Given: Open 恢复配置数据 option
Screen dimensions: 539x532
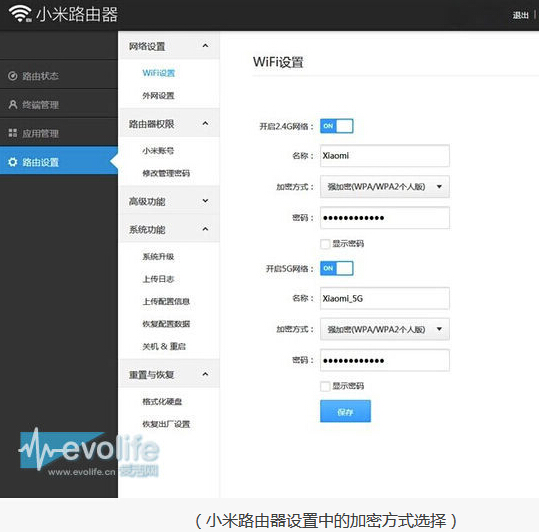Looking at the screenshot, I should tap(166, 324).
